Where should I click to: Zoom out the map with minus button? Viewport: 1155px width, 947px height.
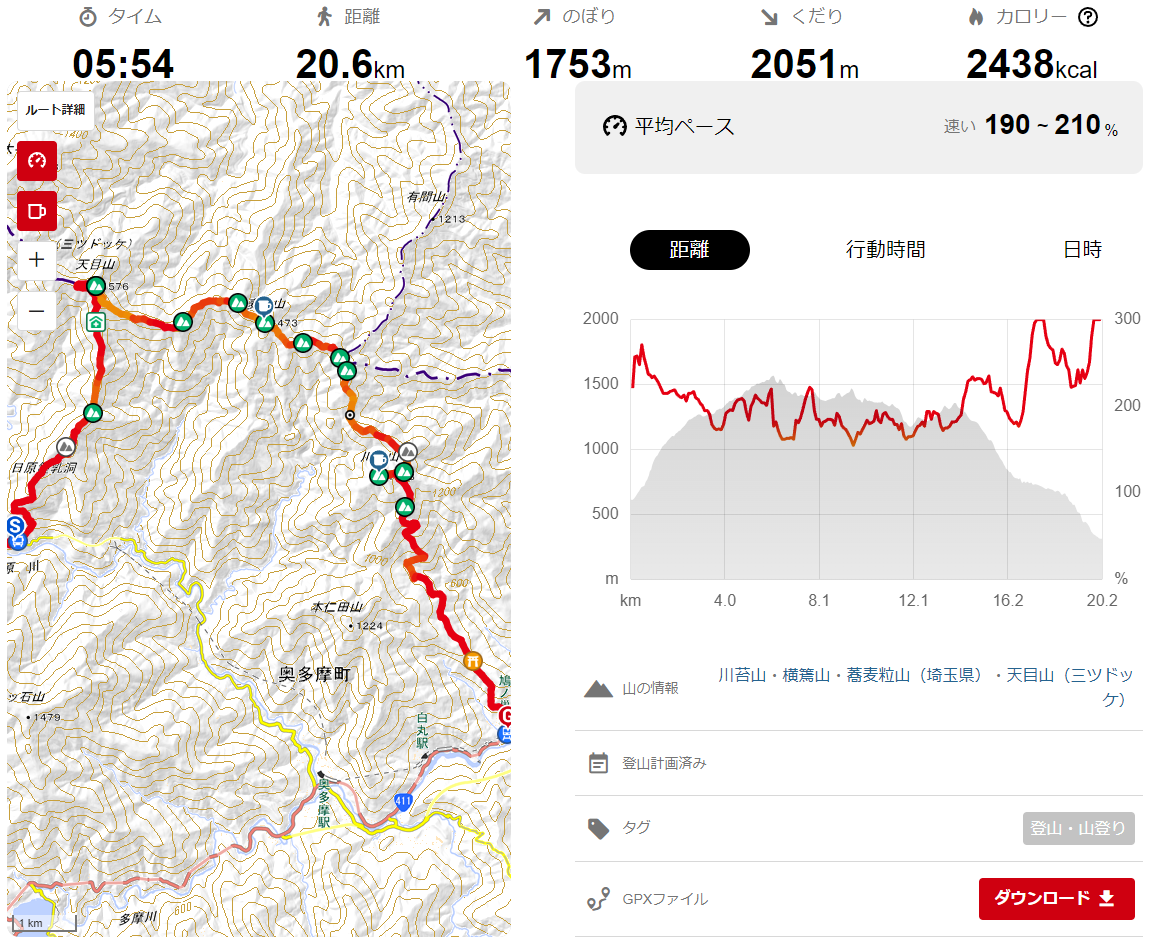pyautogui.click(x=37, y=311)
